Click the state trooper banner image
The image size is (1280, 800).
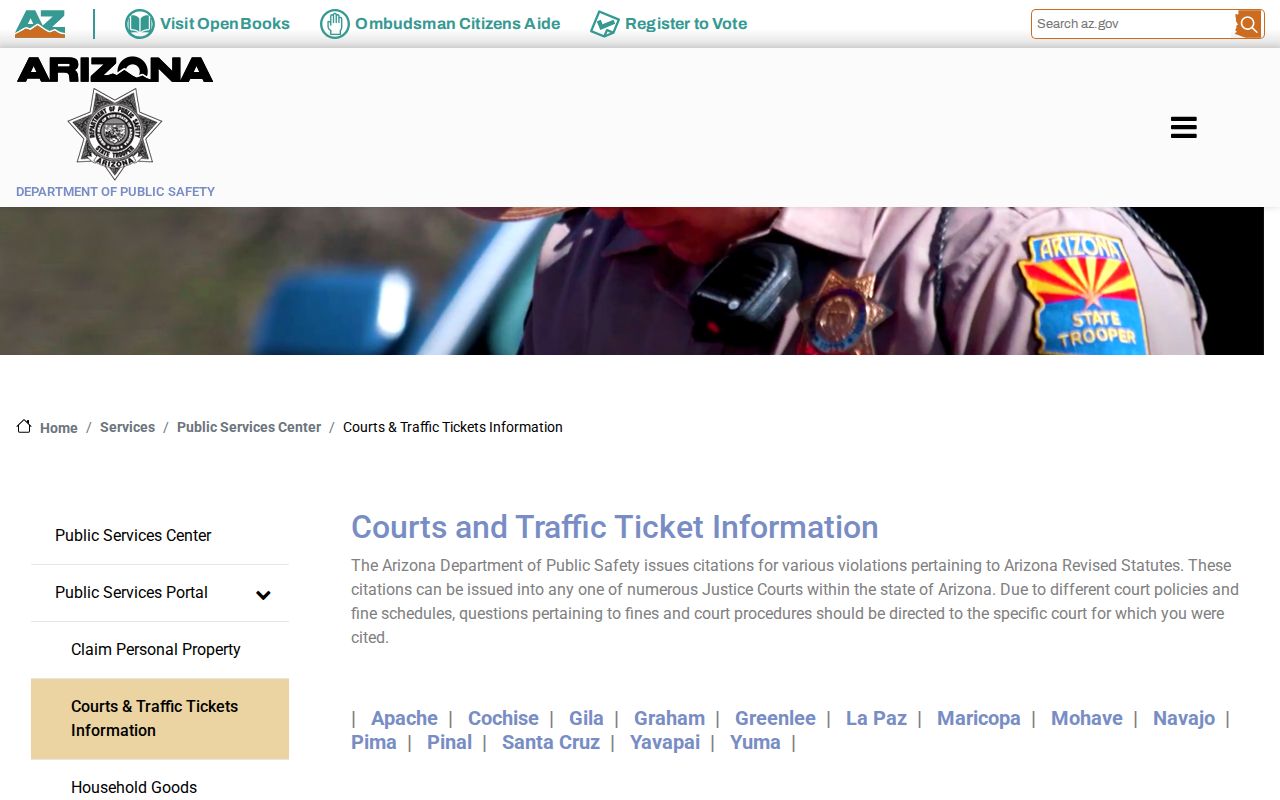(632, 281)
